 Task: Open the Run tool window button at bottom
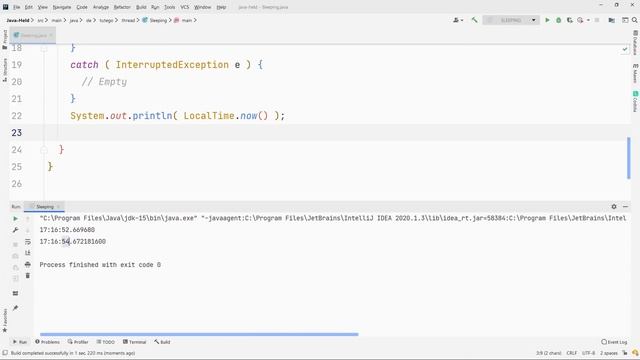[x=20, y=342]
